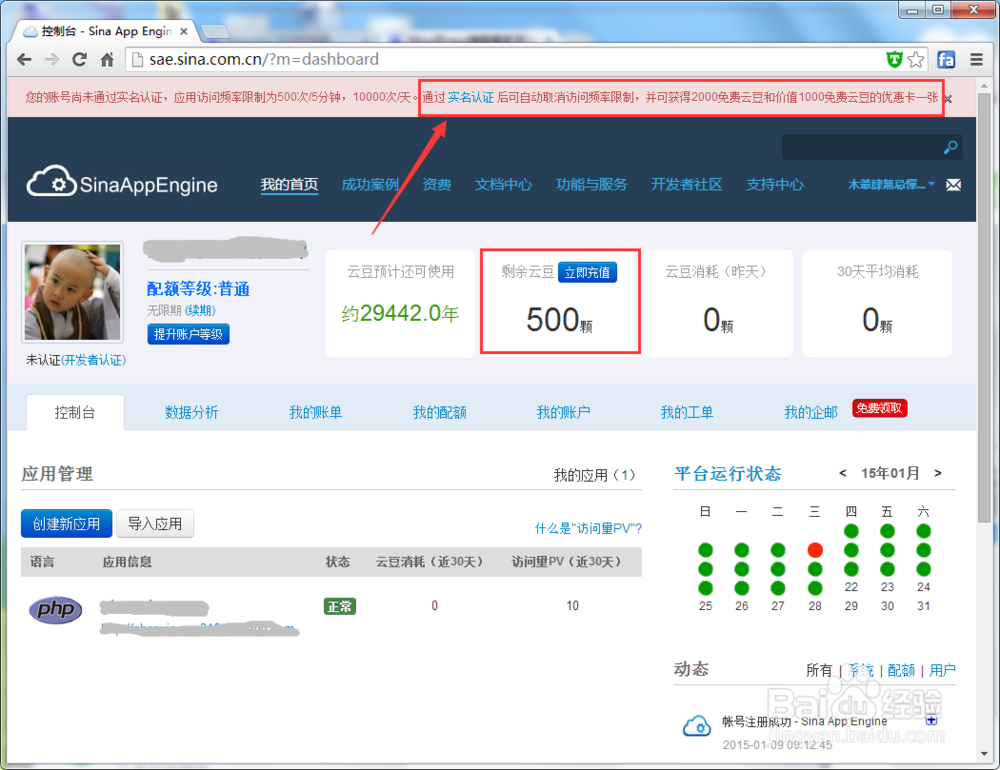Click the 帐号注册成功 news title

tap(804, 722)
